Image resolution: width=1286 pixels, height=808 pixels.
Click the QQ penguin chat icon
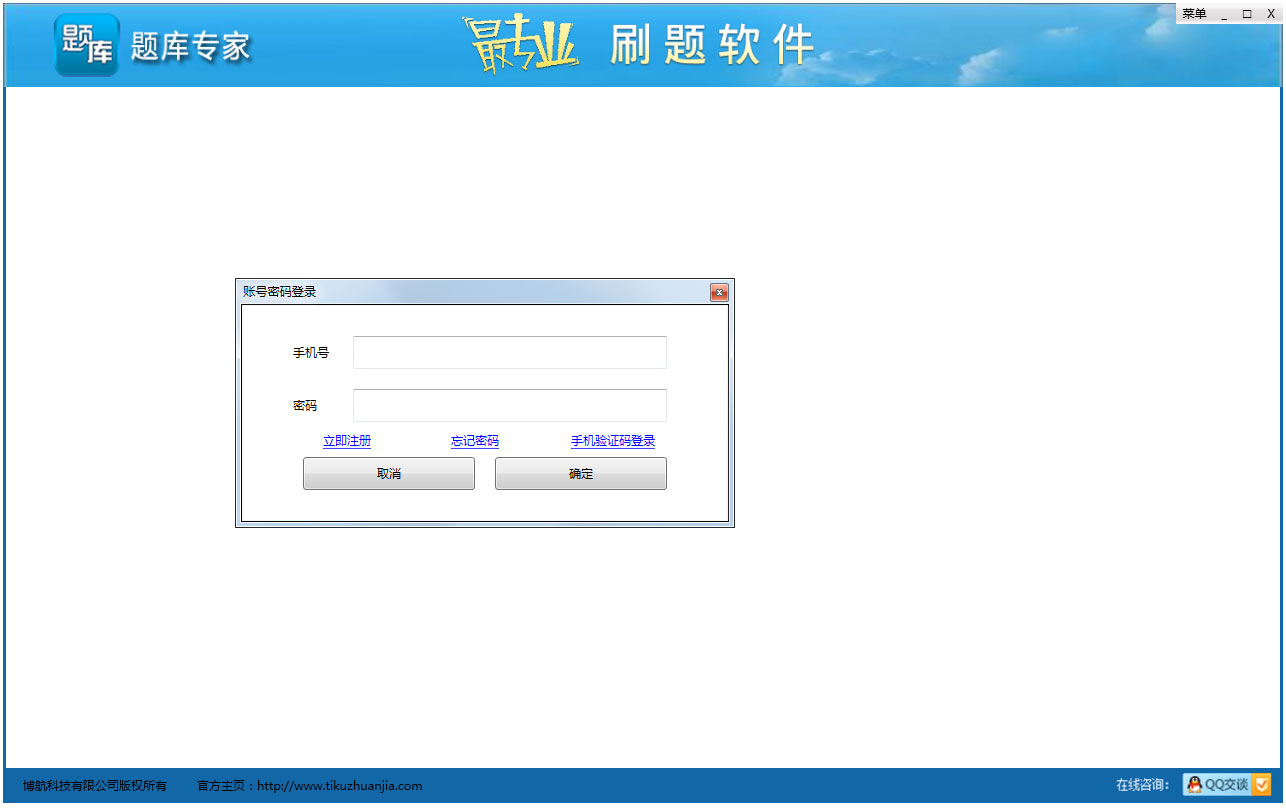(x=1194, y=785)
